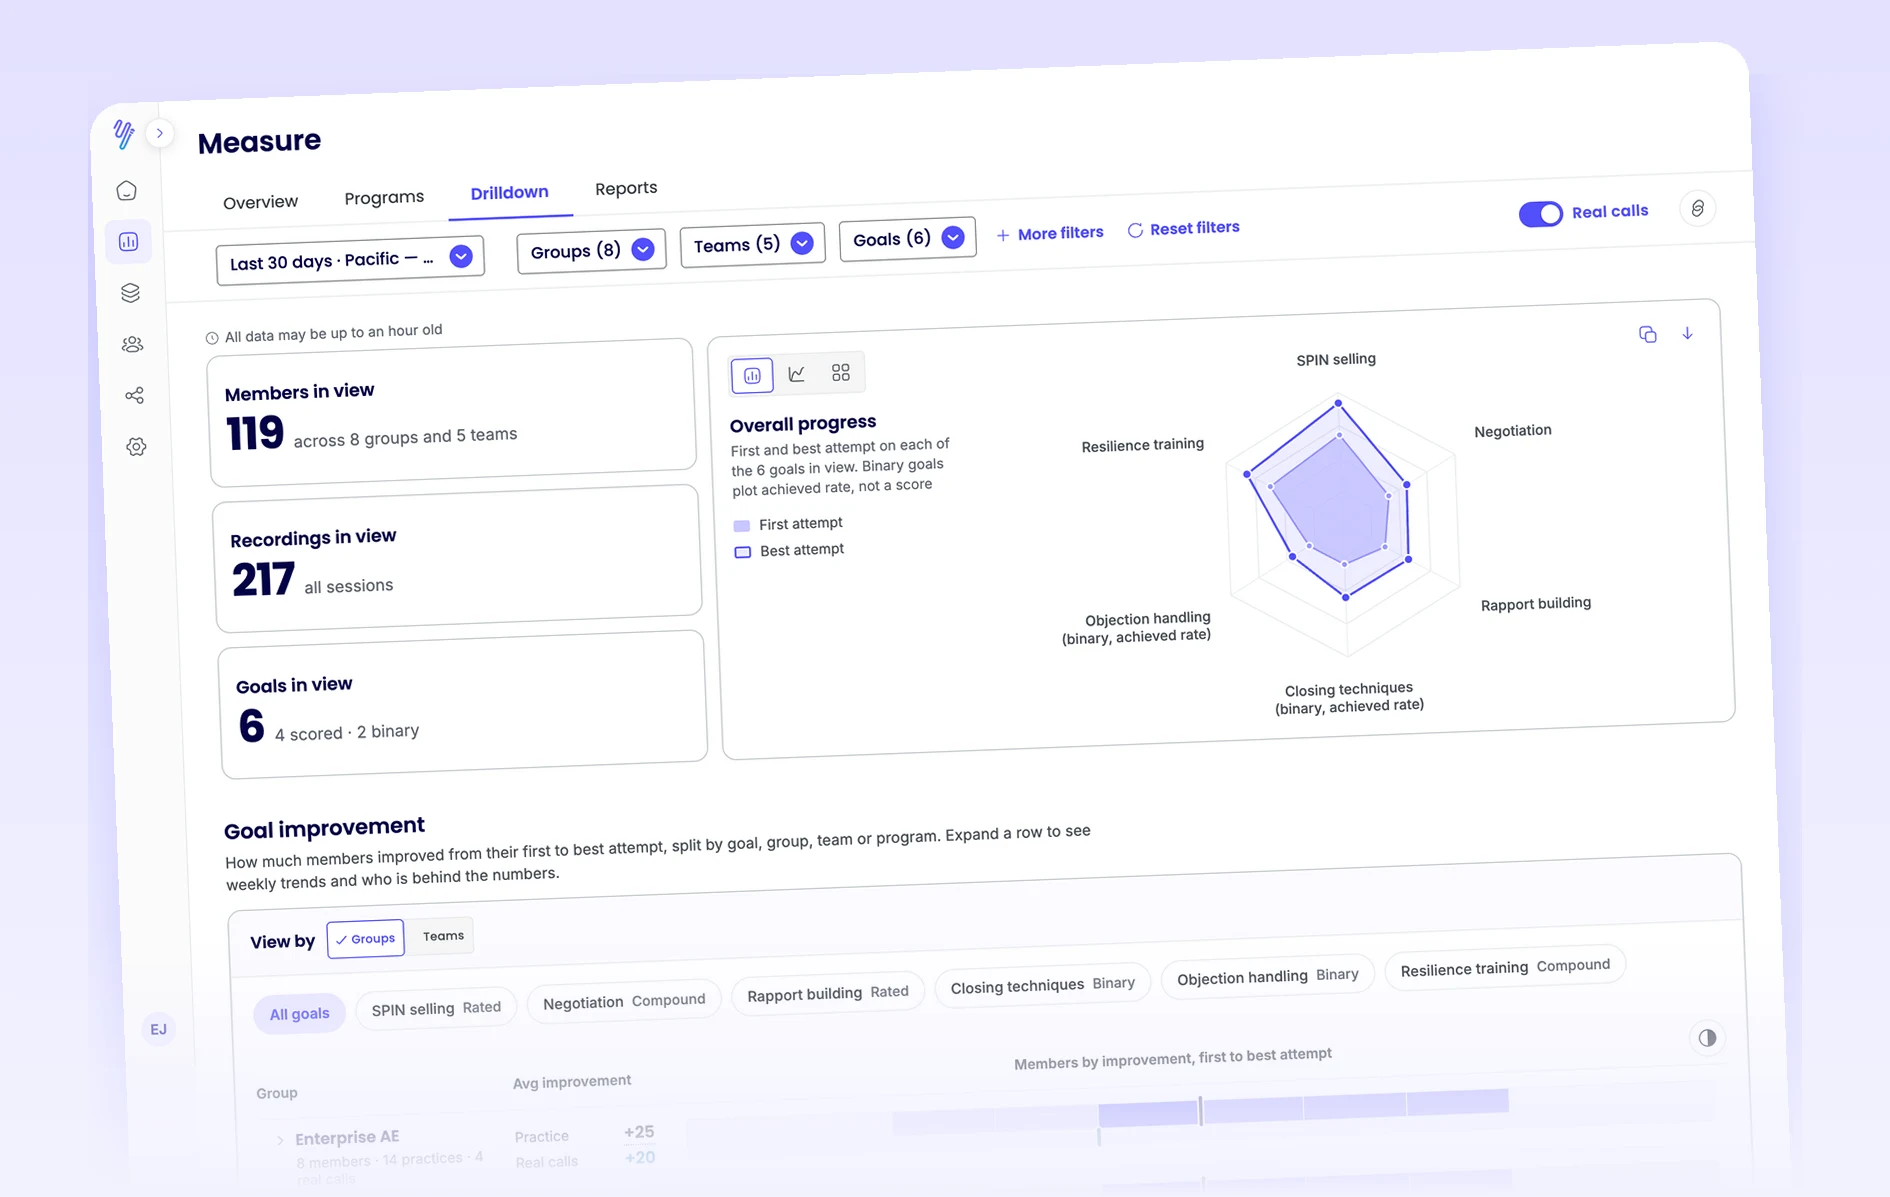1890x1197 pixels.
Task: Click the First attempt legend swatch
Action: tap(741, 526)
